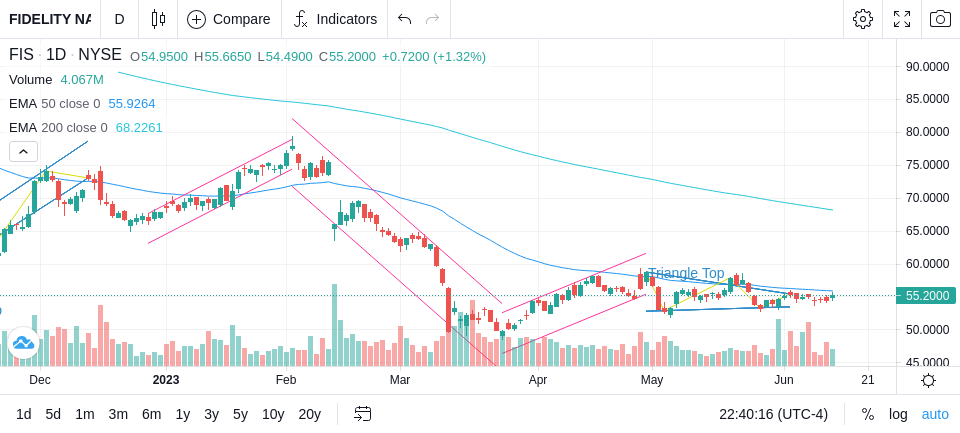
Task: Open the FIDELITY NA symbol search field
Action: [x=50, y=19]
